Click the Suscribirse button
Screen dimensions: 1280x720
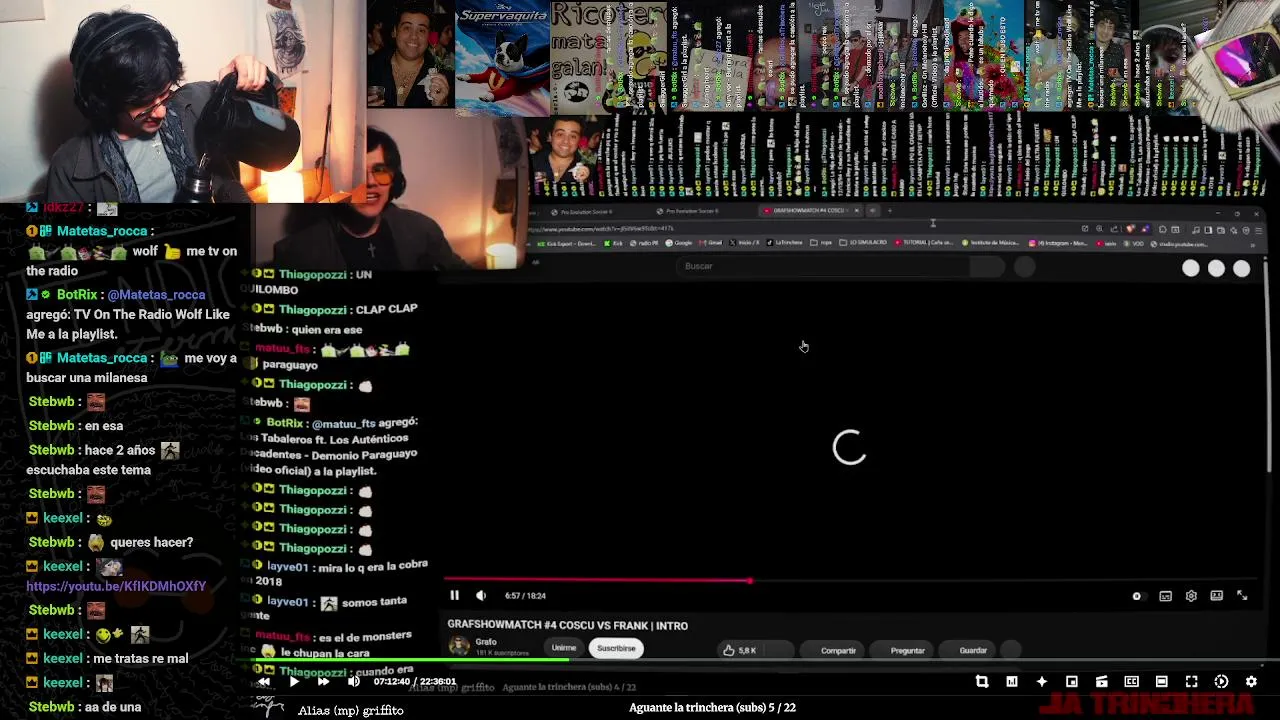coord(616,648)
